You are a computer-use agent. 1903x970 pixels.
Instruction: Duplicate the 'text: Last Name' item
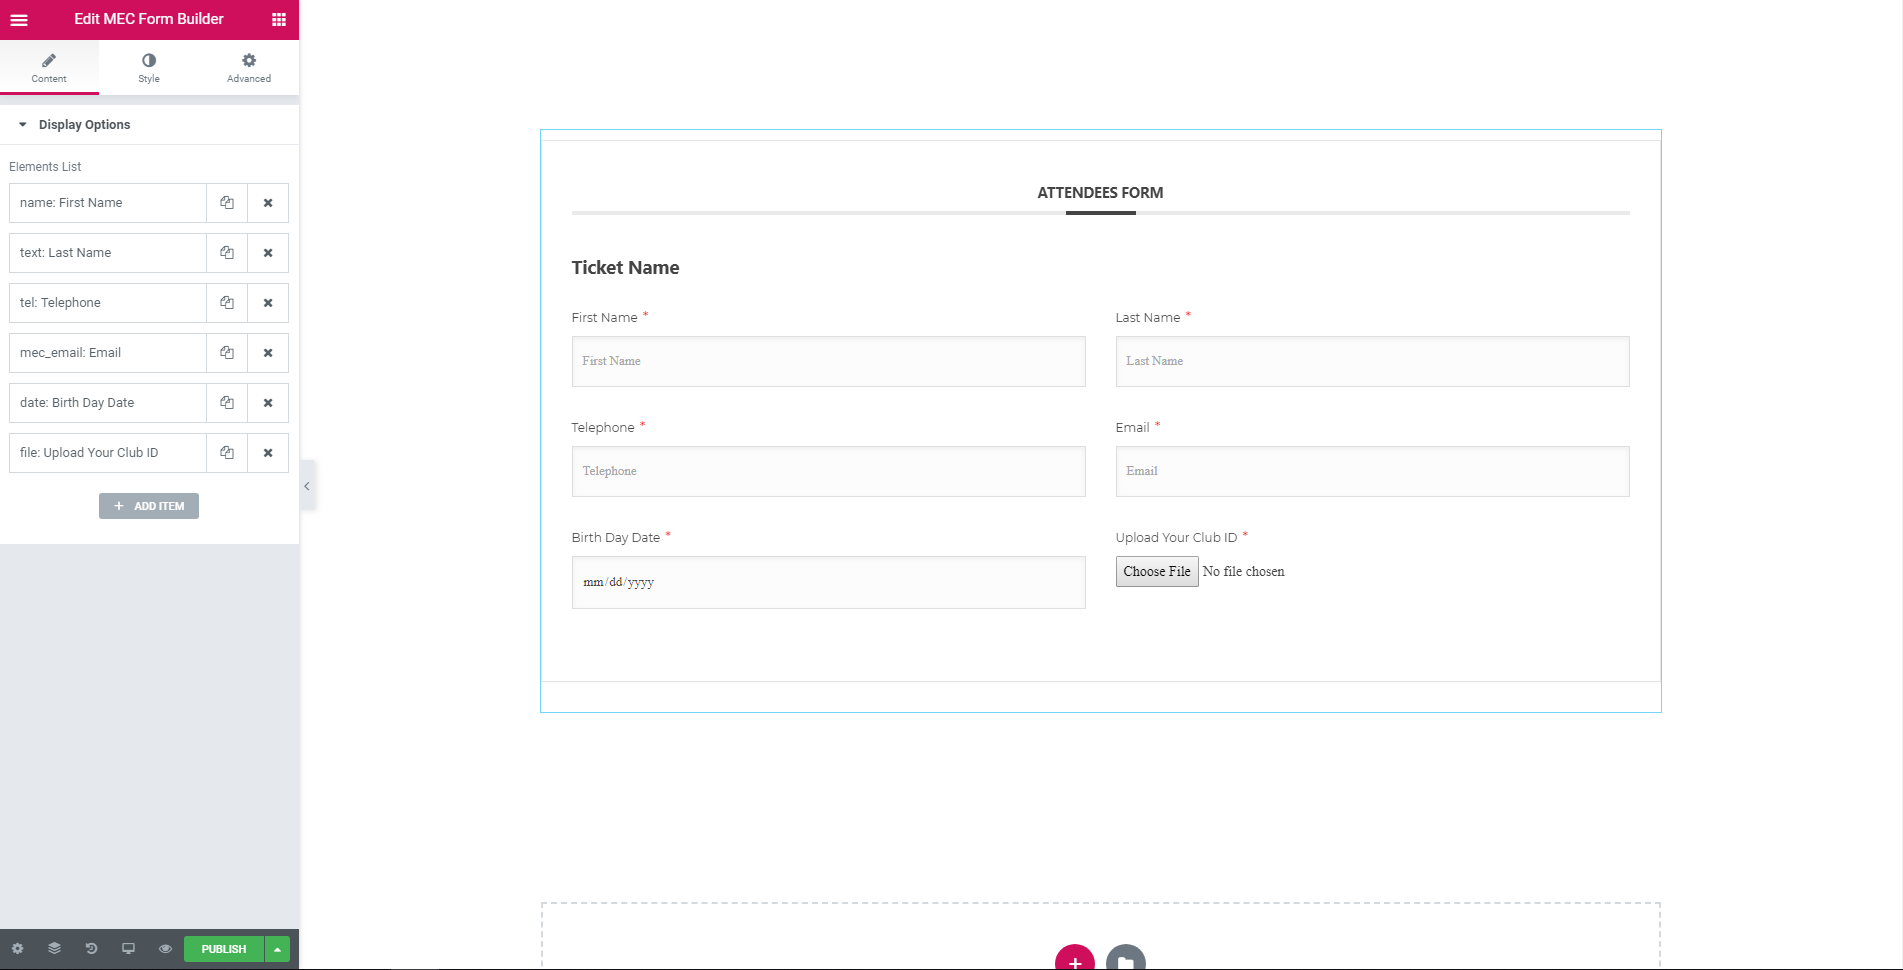click(227, 253)
